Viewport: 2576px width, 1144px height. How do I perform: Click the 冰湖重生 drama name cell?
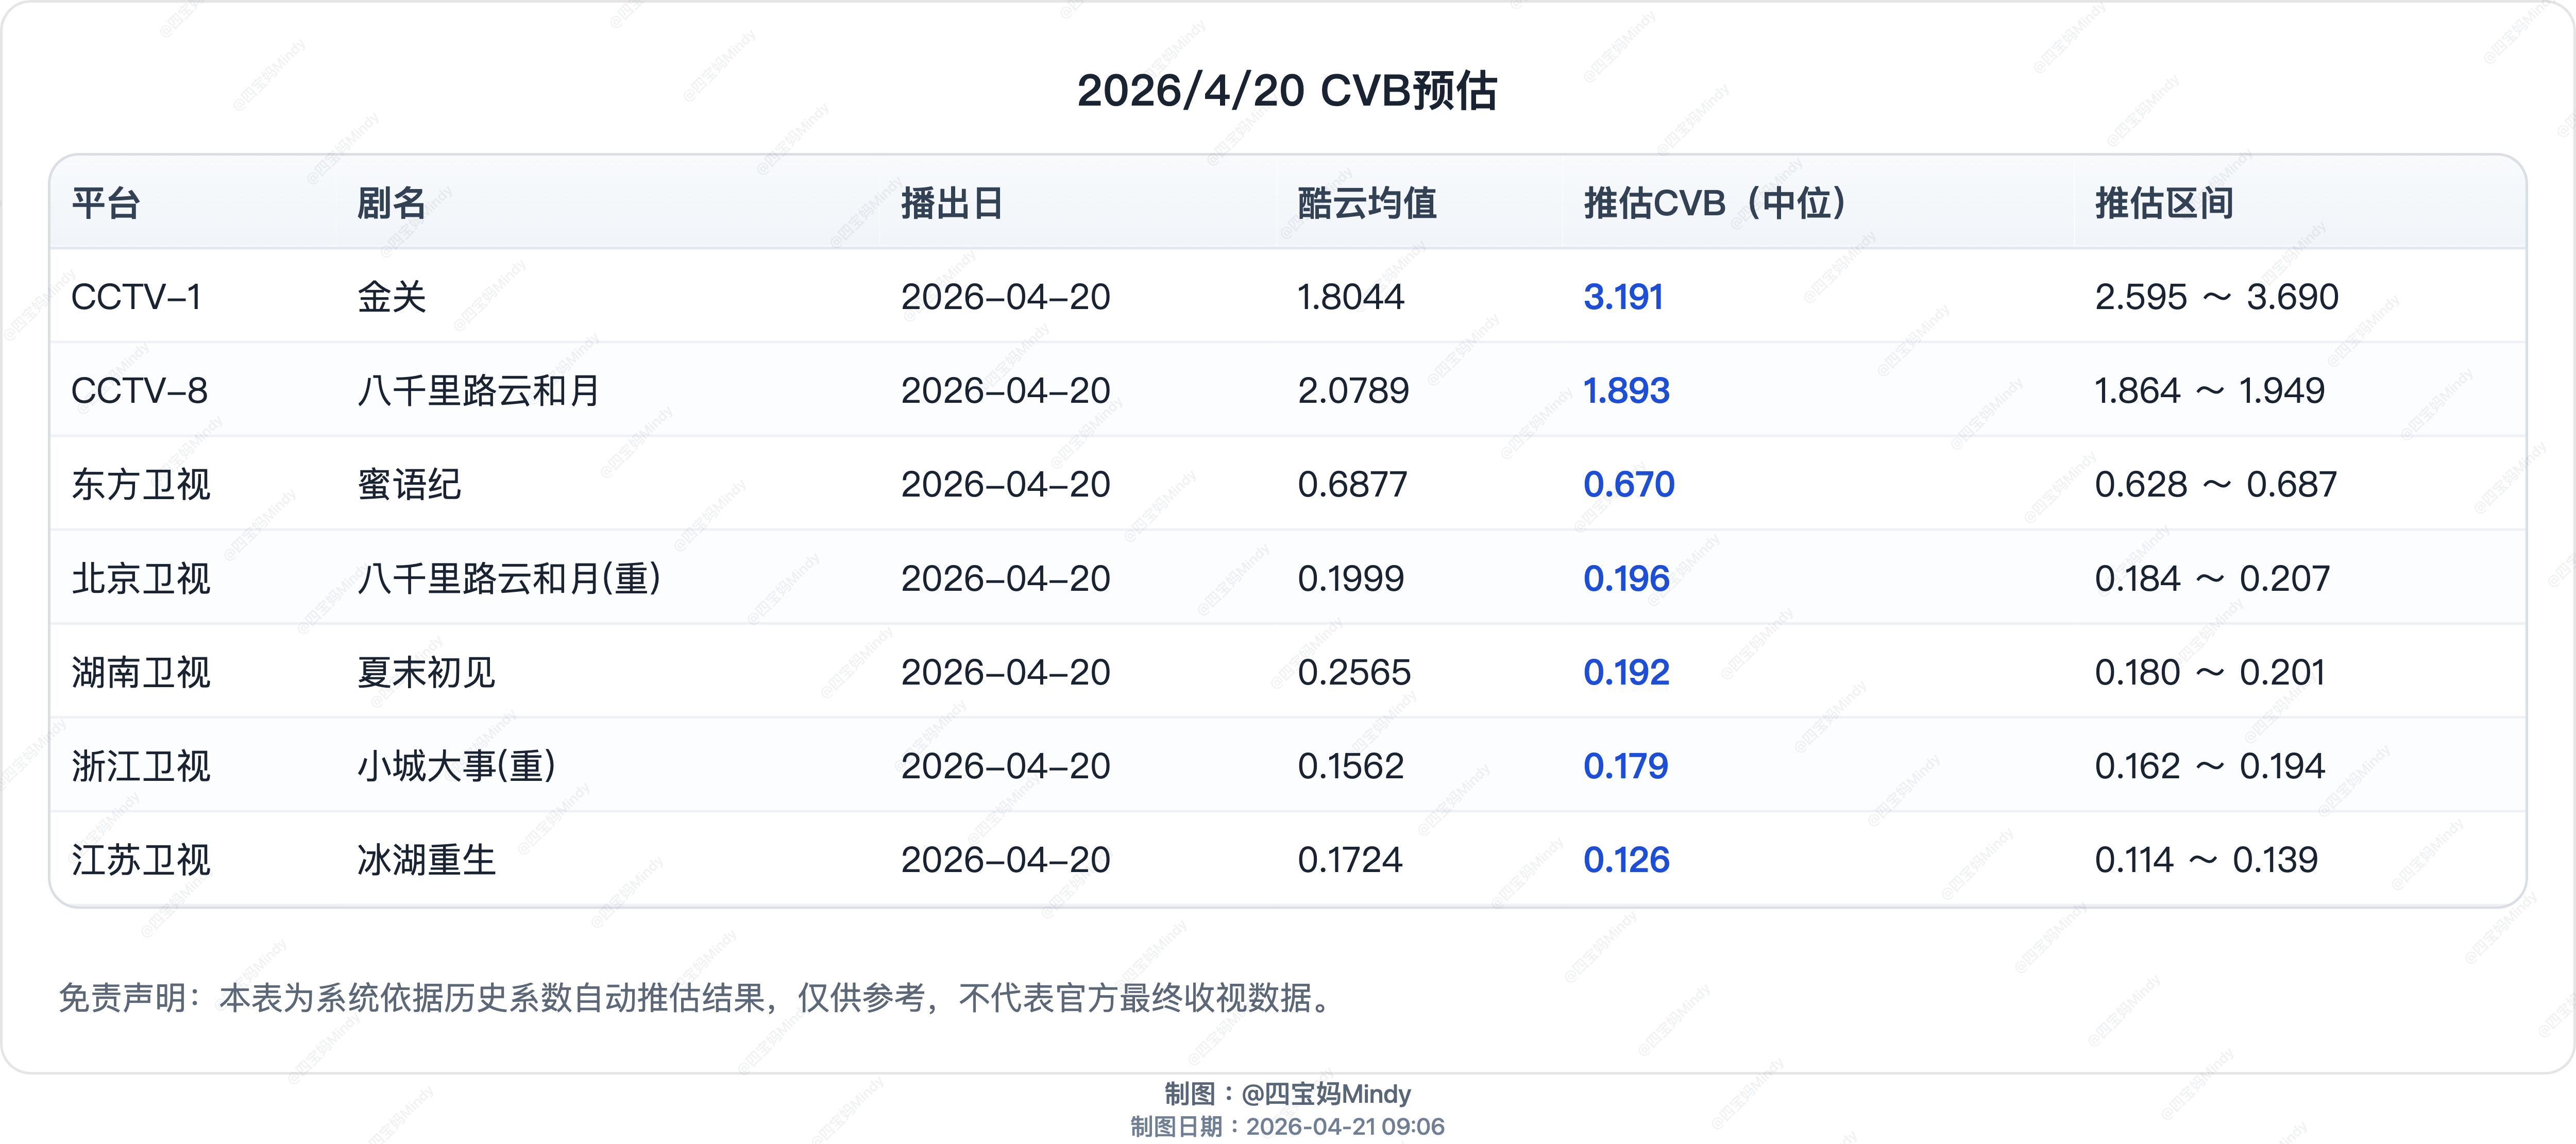pyautogui.click(x=426, y=860)
